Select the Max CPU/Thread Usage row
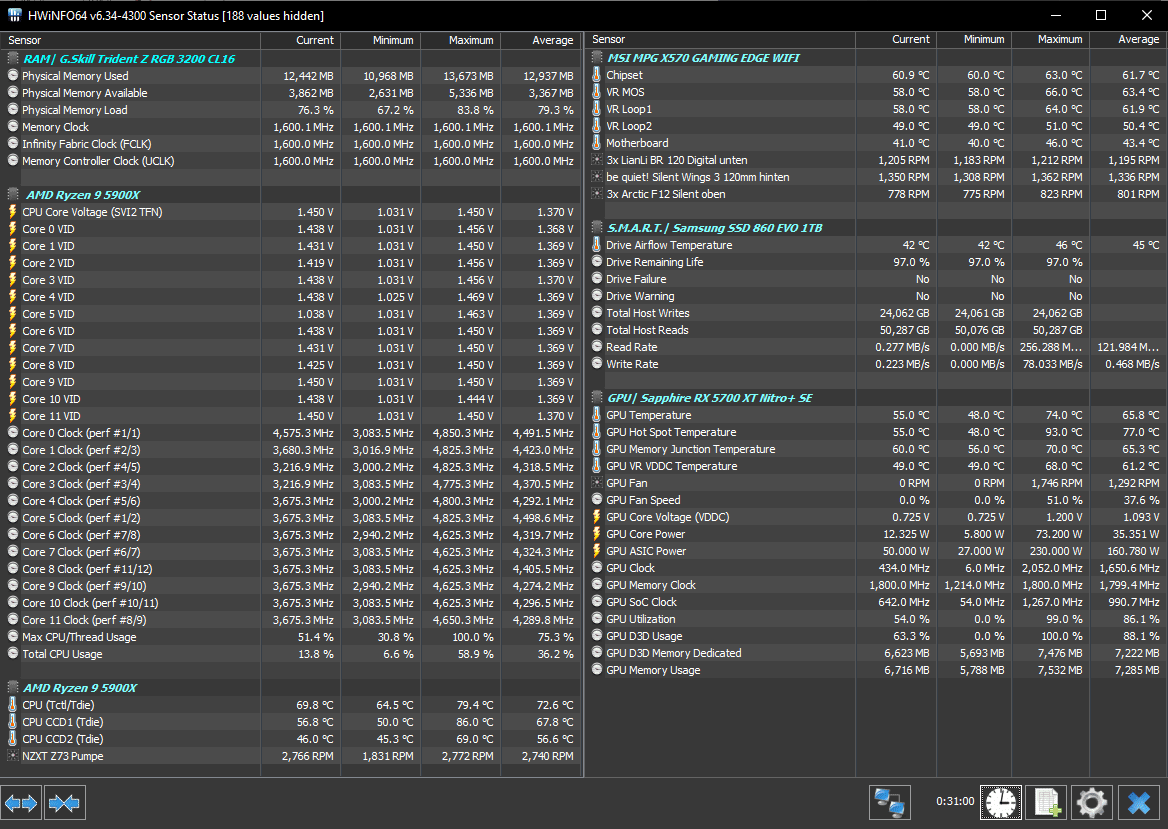The height and width of the screenshot is (829, 1168). [x=291, y=637]
